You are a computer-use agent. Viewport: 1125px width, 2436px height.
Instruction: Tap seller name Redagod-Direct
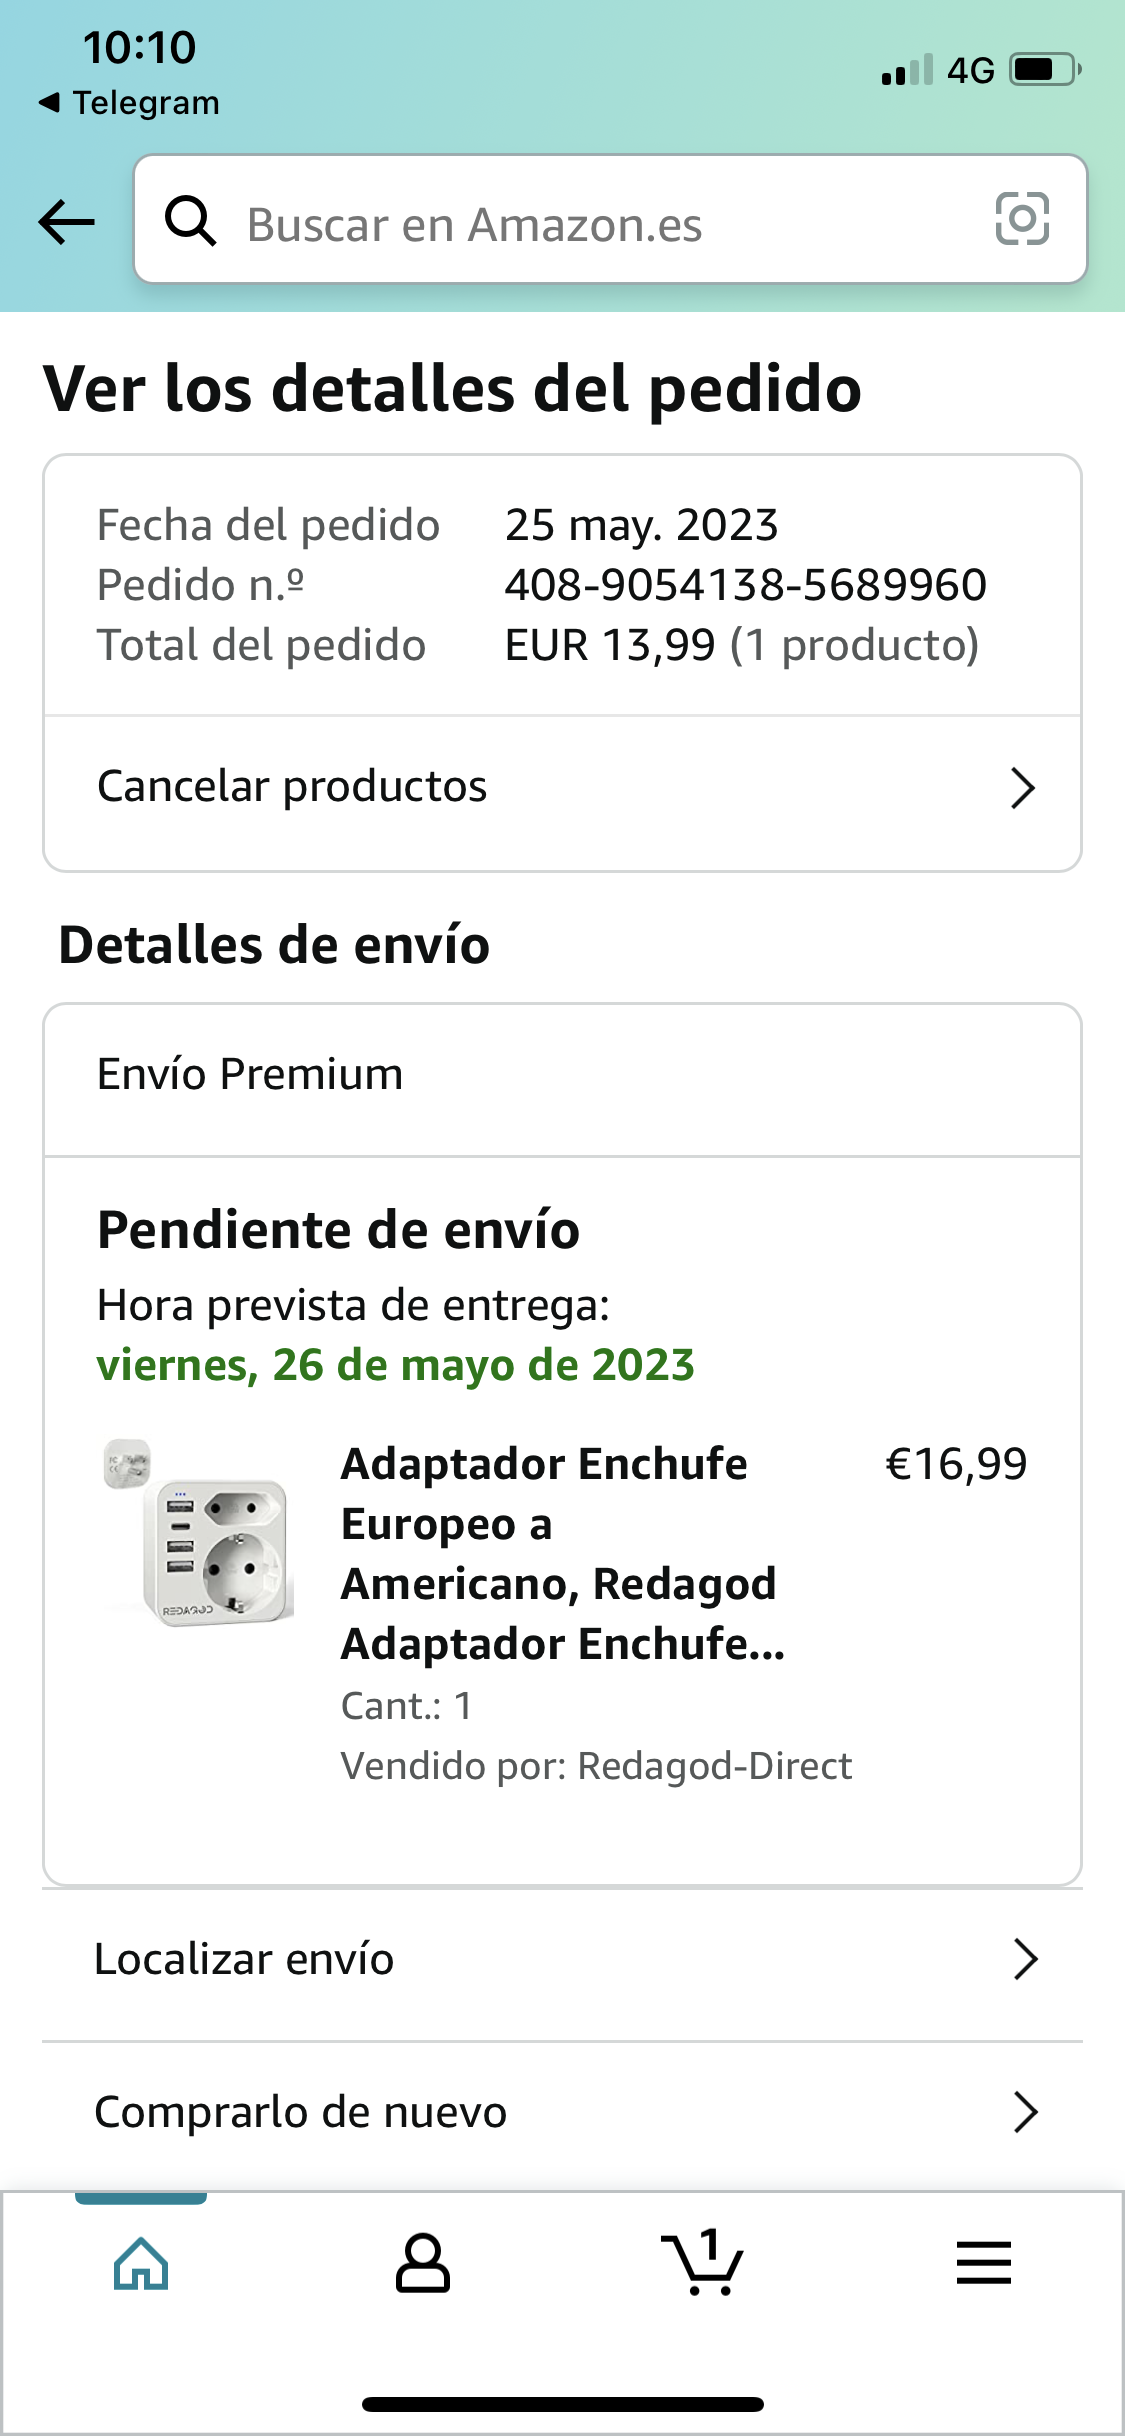pos(714,1766)
